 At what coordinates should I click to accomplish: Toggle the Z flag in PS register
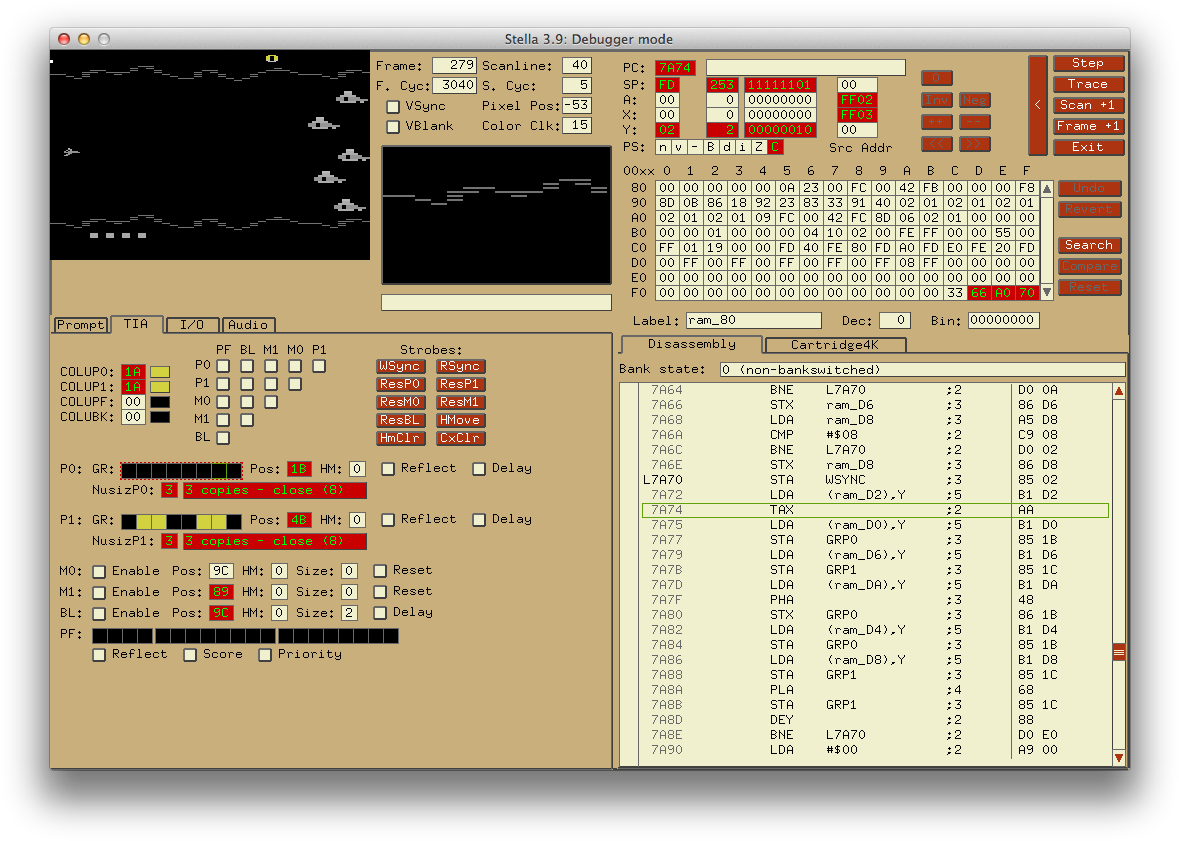pos(758,147)
